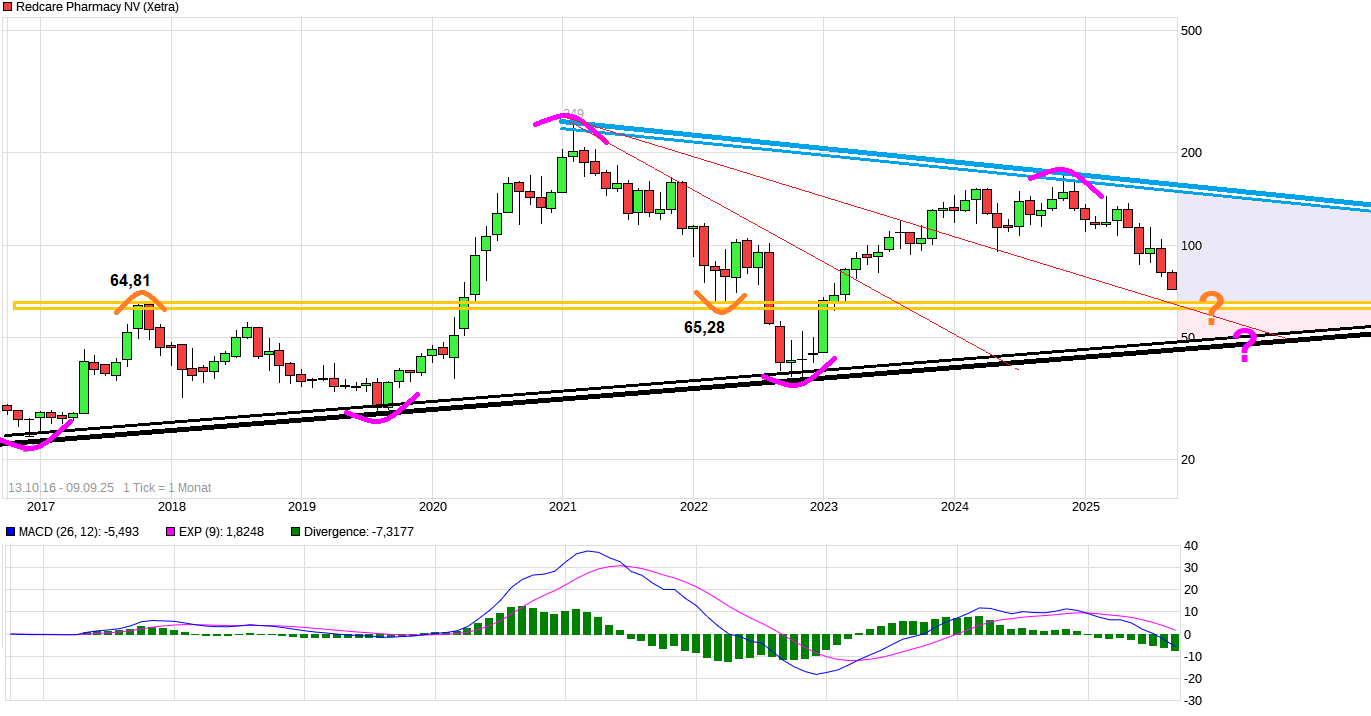
Task: Click the magenta question mark annotation
Action: [1245, 346]
